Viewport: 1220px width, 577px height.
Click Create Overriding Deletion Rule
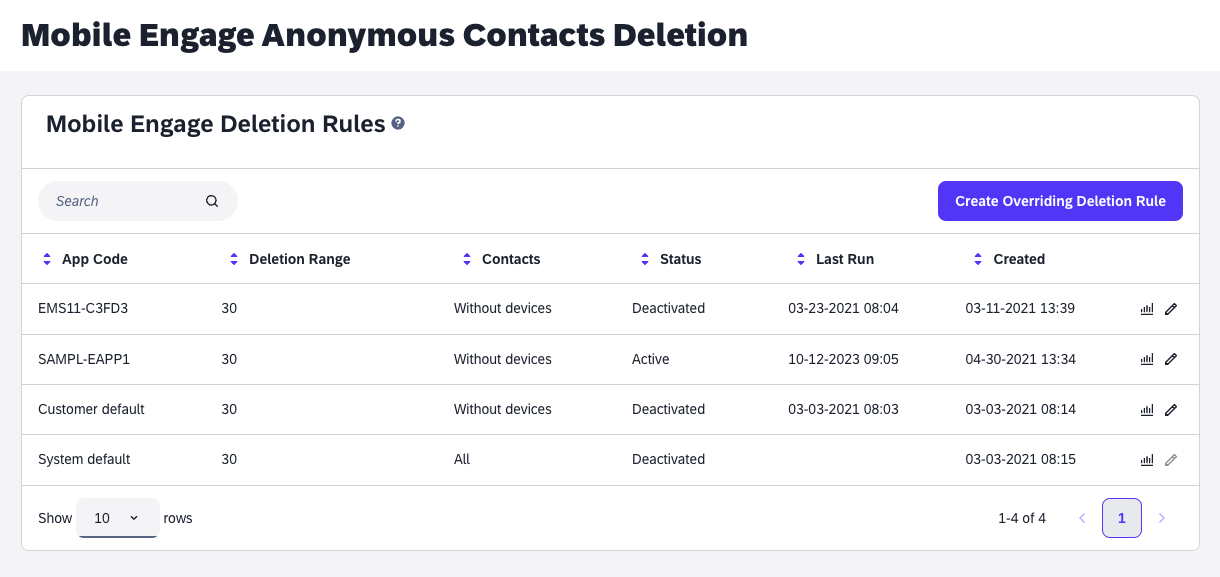point(1060,200)
